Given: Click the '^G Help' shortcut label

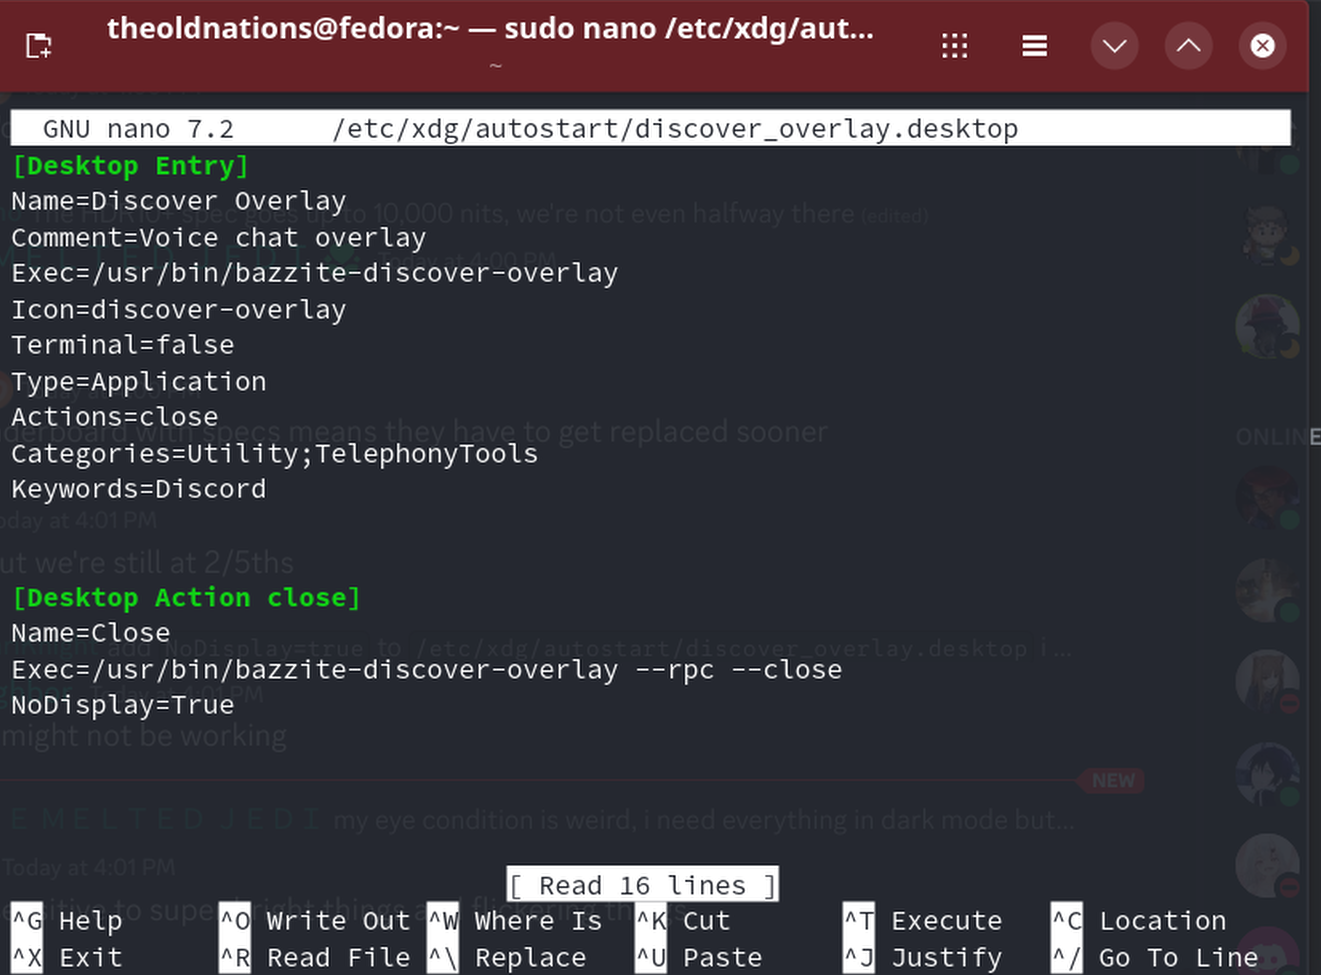Looking at the screenshot, I should pyautogui.click(x=67, y=921).
